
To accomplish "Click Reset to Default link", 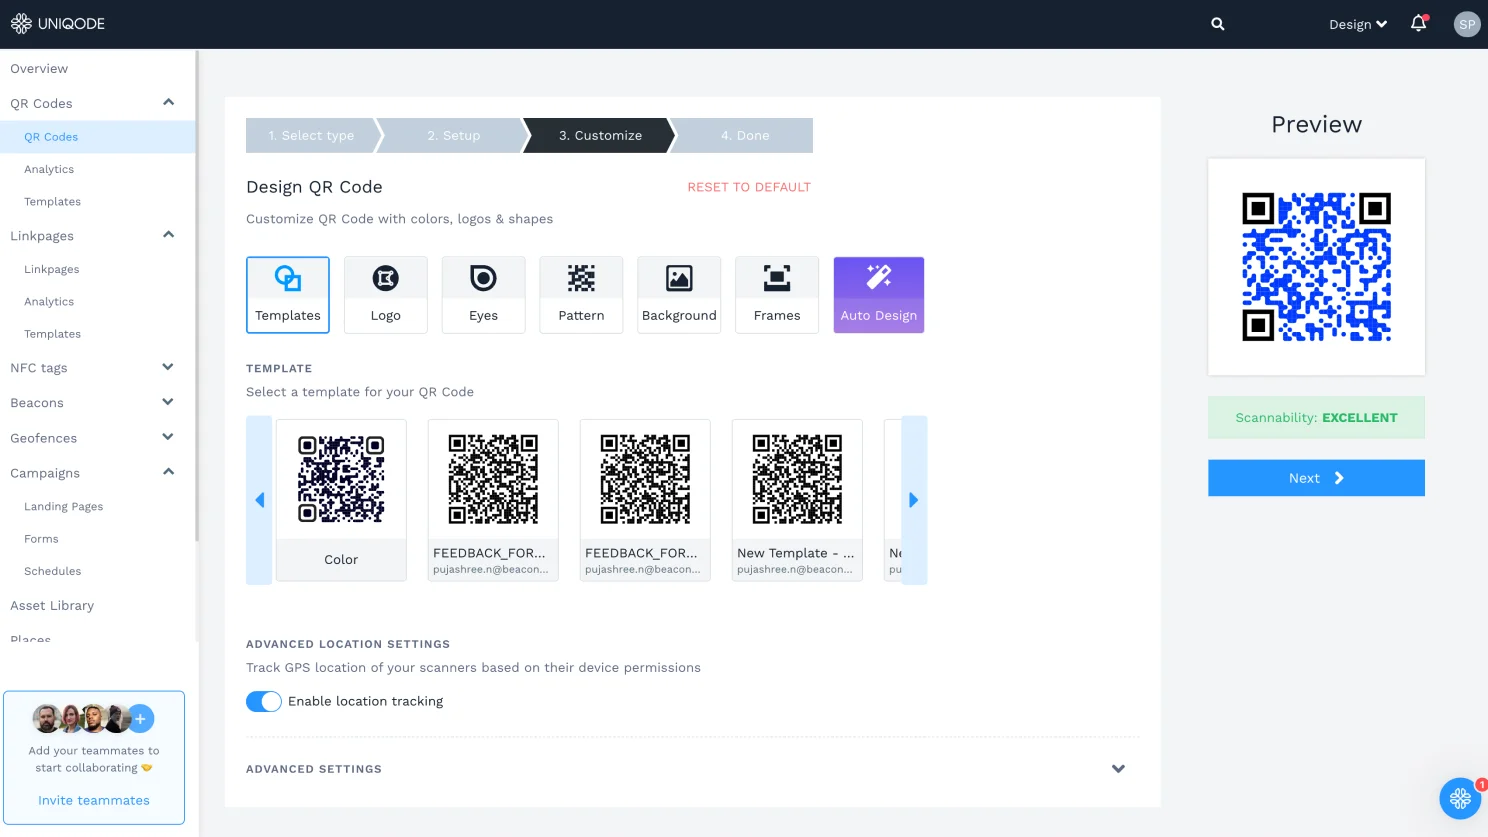I will [749, 187].
